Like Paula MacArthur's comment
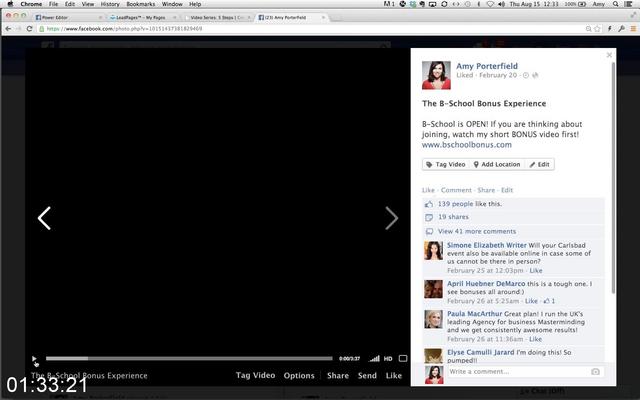Viewport: 640px width, 400px height. [x=536, y=339]
